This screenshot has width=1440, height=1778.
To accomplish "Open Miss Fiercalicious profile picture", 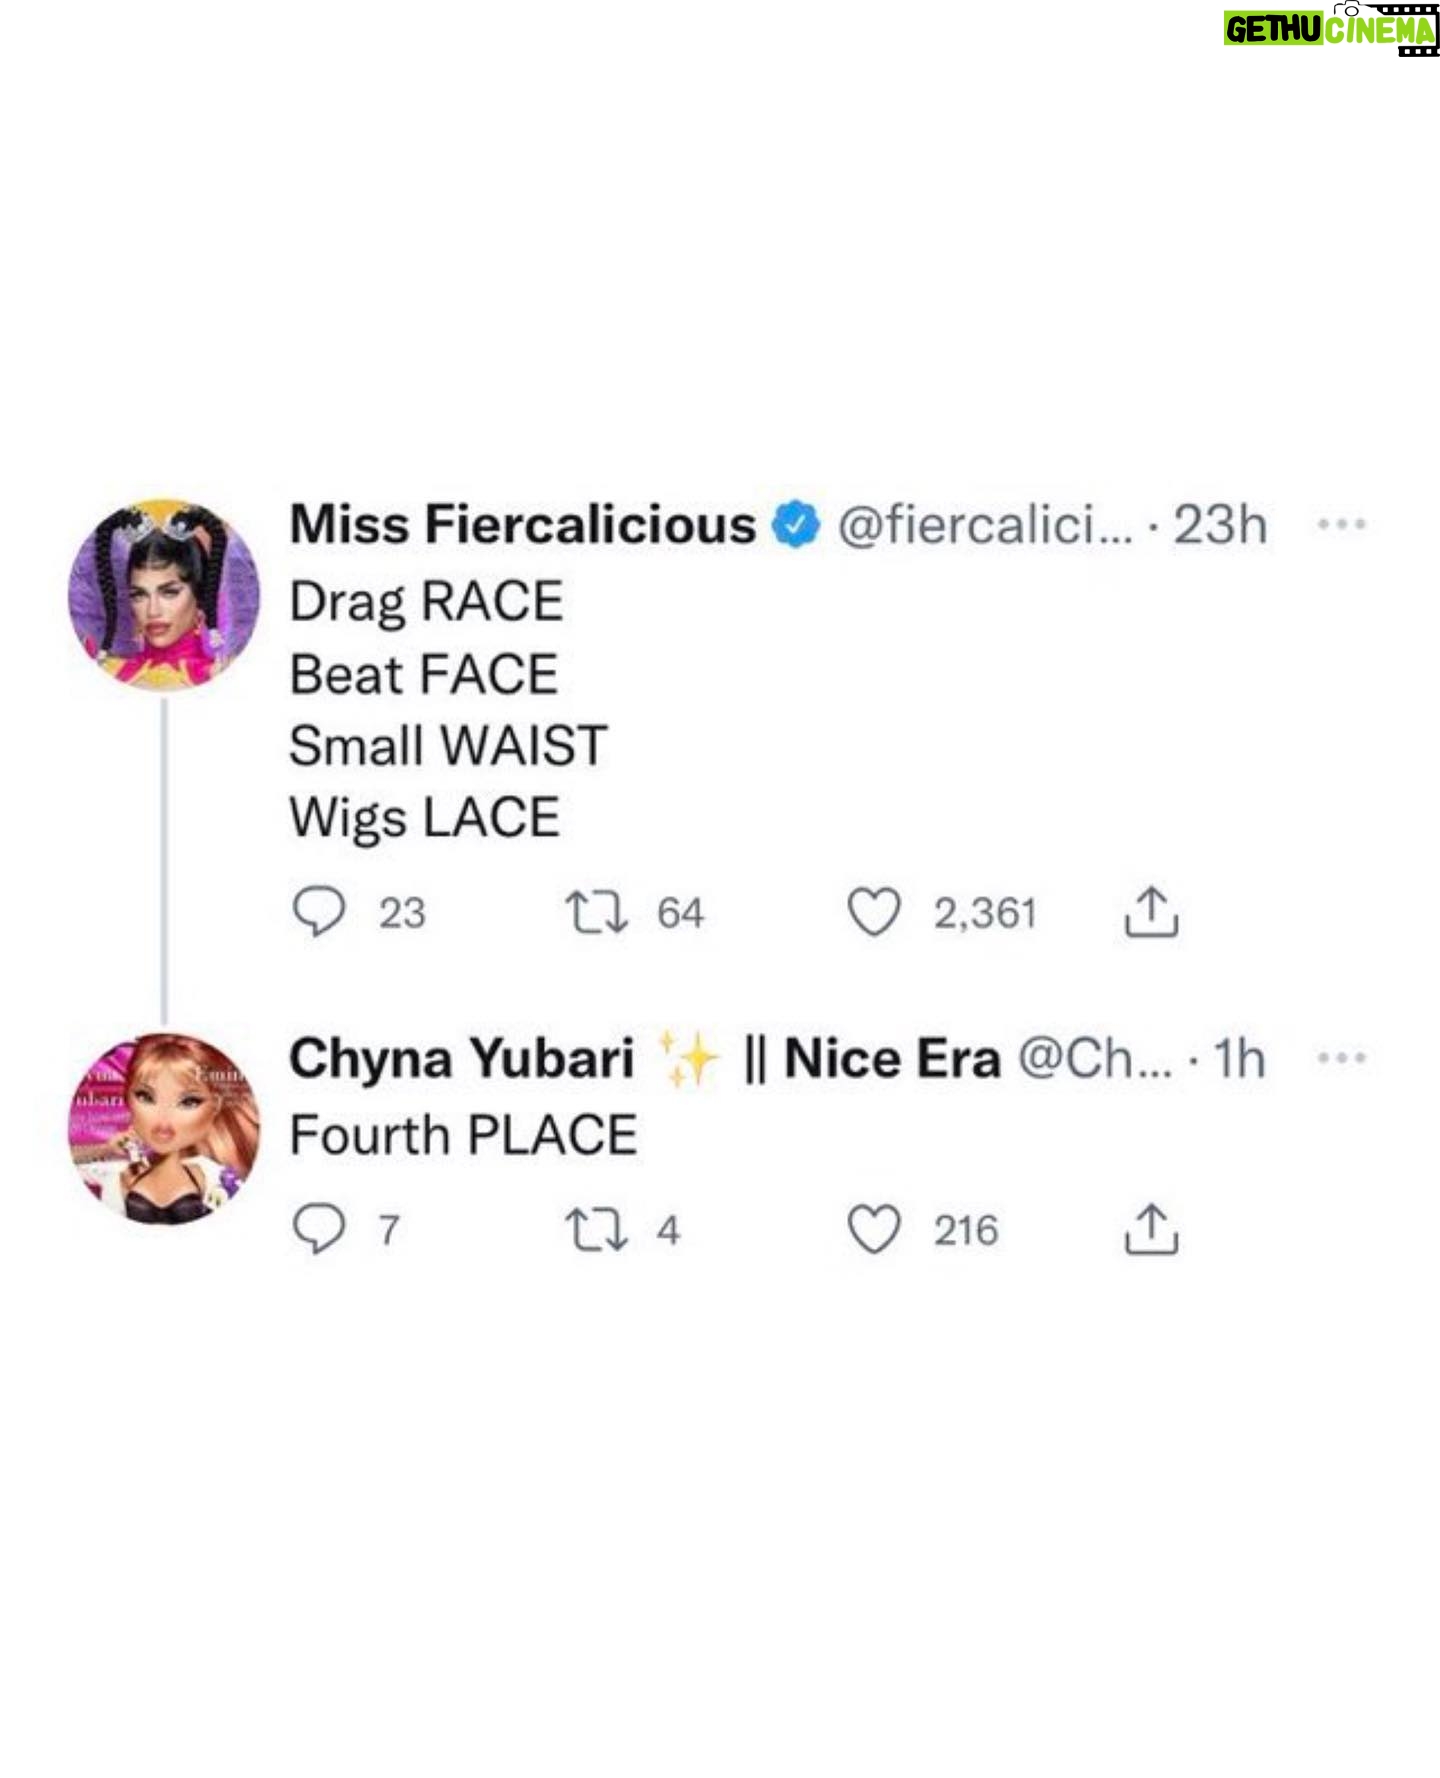I will [x=164, y=595].
